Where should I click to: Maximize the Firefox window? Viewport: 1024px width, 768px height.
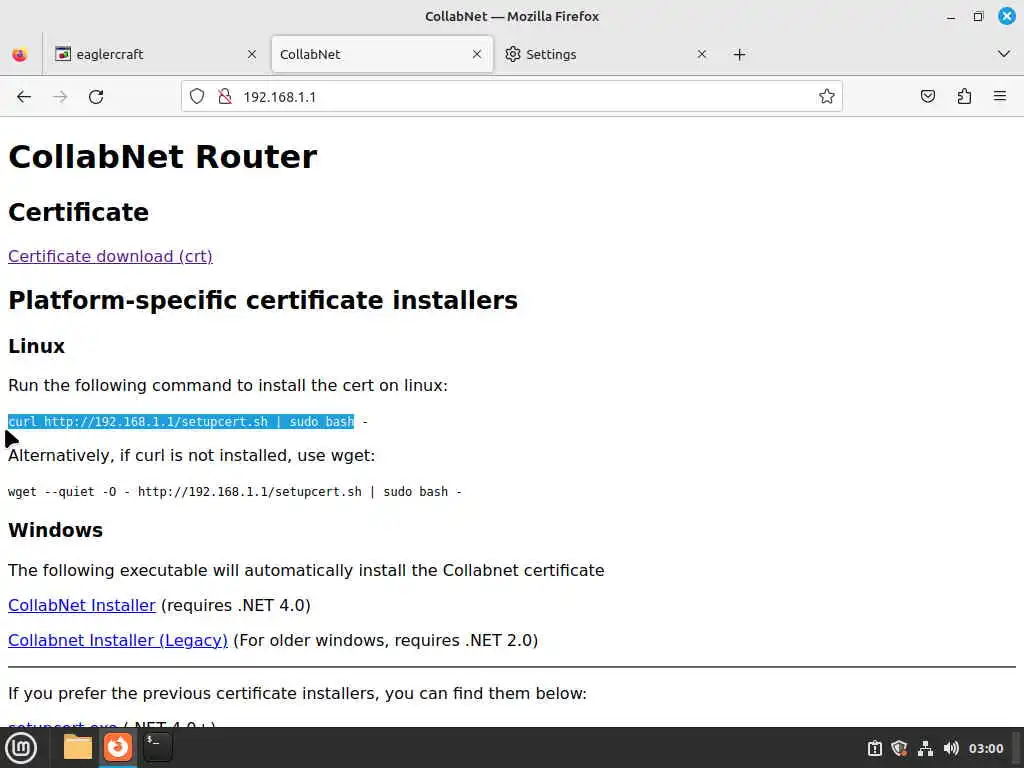[978, 16]
